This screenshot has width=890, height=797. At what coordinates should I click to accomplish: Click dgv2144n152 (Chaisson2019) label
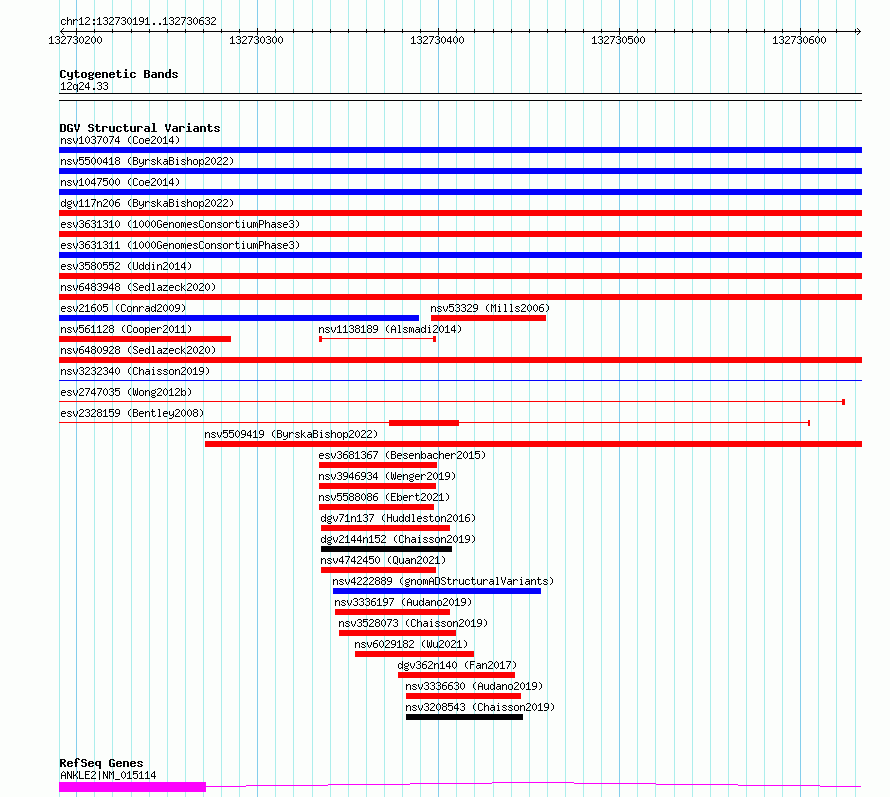pyautogui.click(x=398, y=539)
